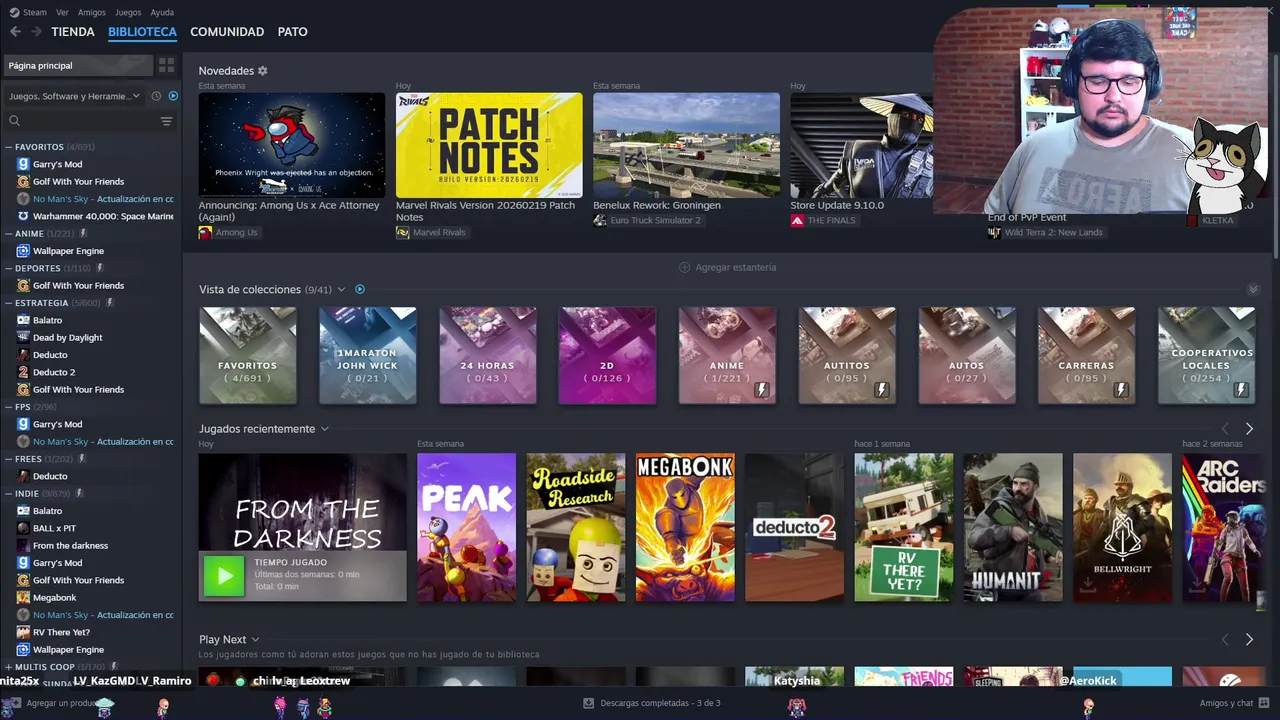Screen dimensions: 1280x720
Task: Open the Megabonk game cover in recents
Action: (685, 528)
